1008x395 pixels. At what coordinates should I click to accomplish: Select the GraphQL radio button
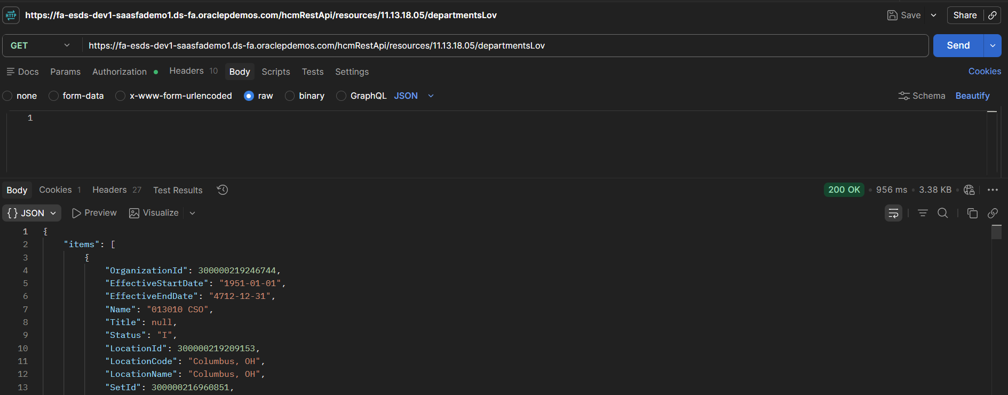tap(341, 96)
